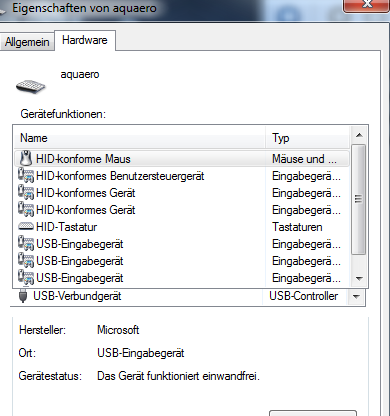Click the Ort value USB-Eingabegerät
Screen dimensions: 390x416
[141, 353]
